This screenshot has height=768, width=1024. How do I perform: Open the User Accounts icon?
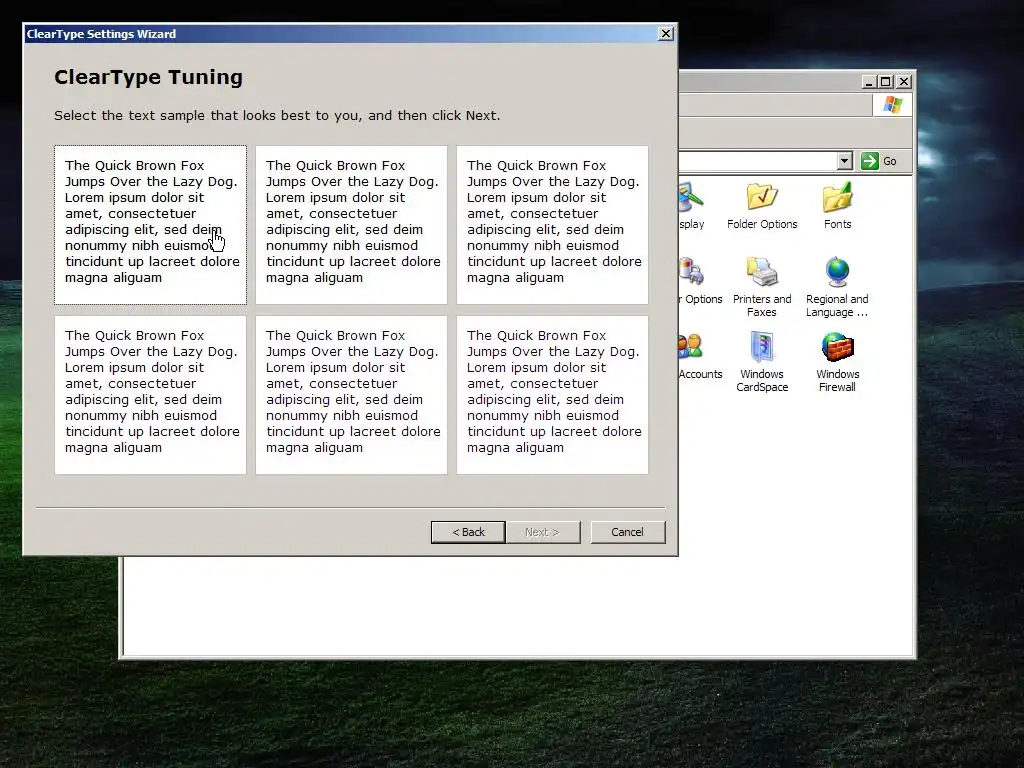click(x=700, y=357)
